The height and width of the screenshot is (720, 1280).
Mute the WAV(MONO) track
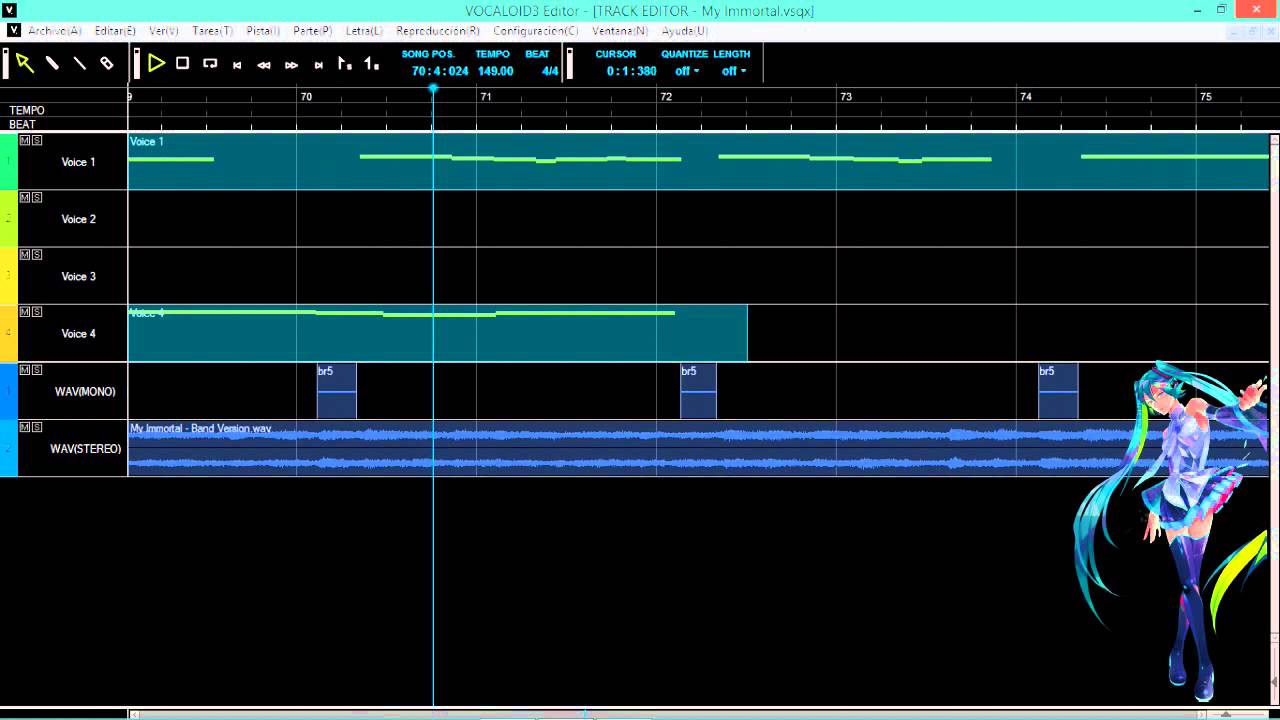click(x=25, y=369)
